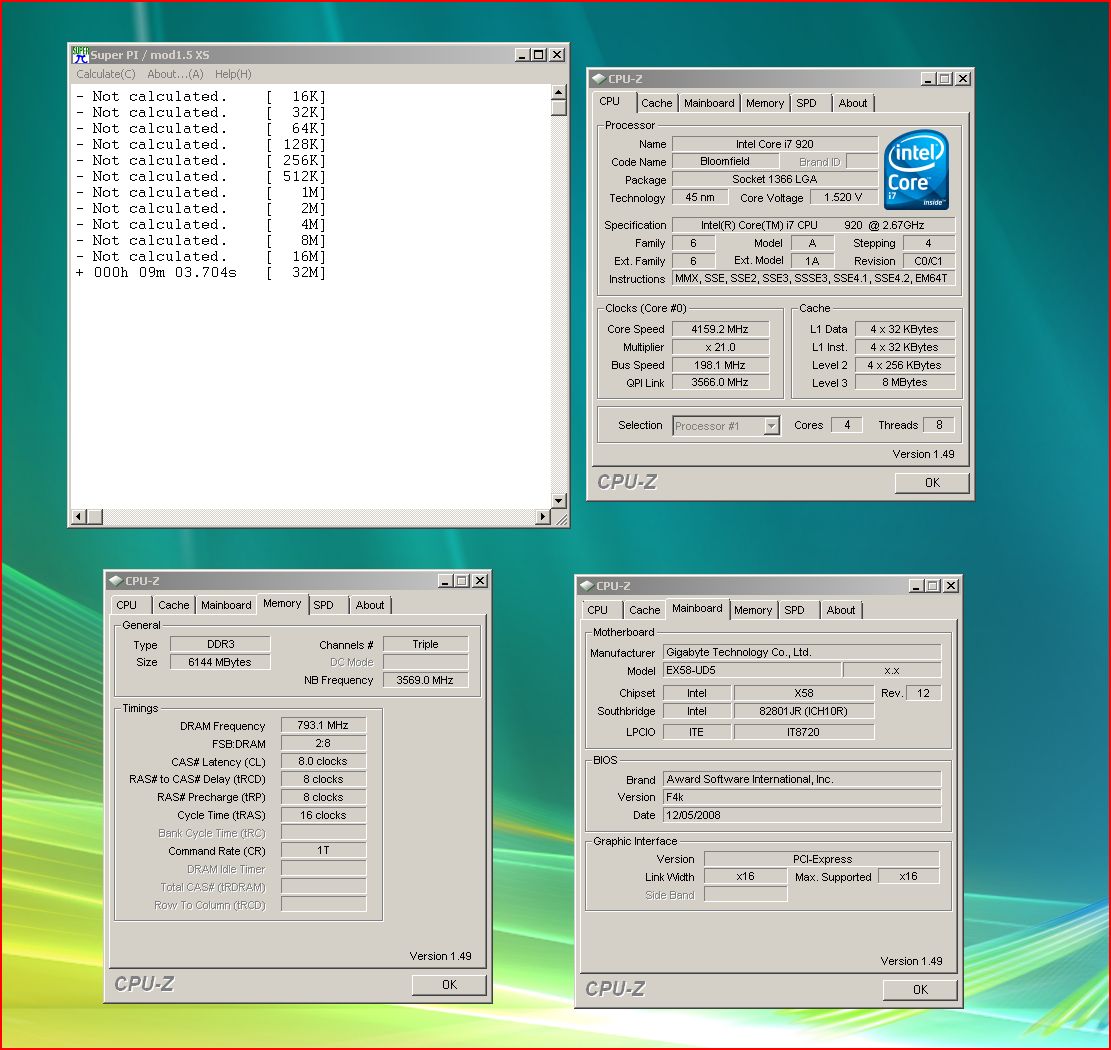Open the Help(H) menu in Super PI
The image size is (1111, 1050).
pos(233,74)
